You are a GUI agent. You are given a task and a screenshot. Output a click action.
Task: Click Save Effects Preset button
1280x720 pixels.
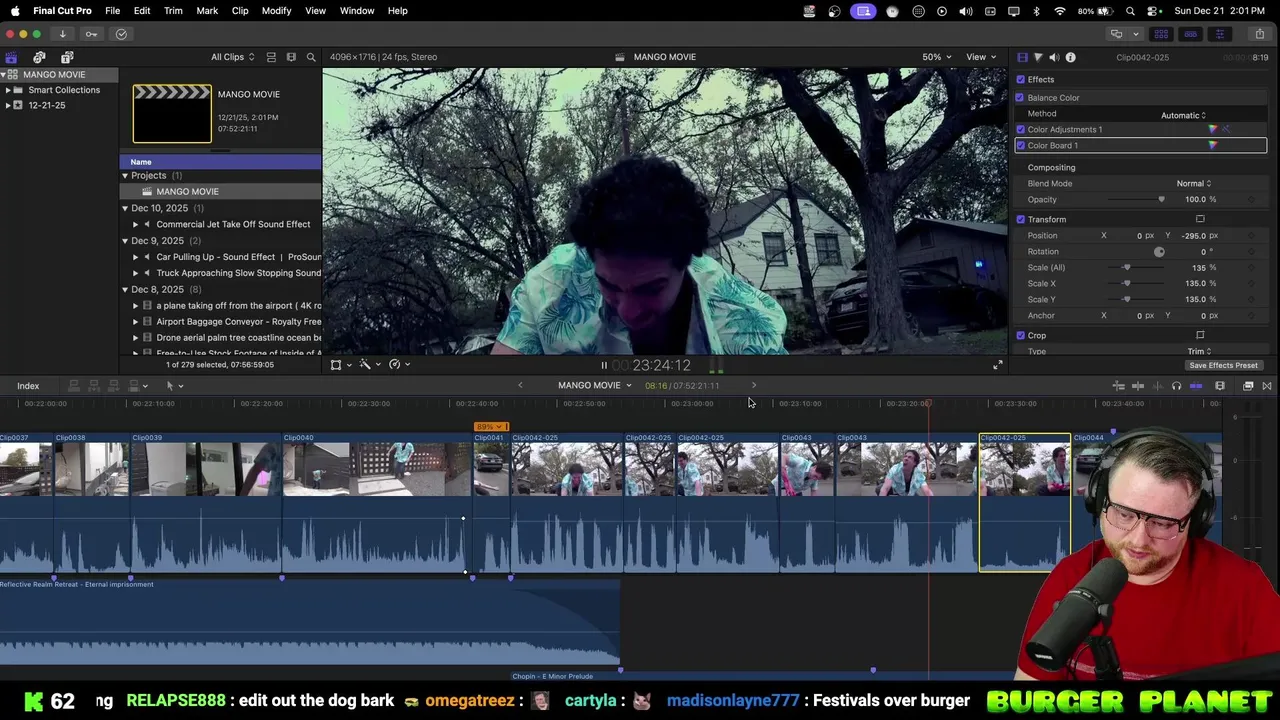point(1223,365)
